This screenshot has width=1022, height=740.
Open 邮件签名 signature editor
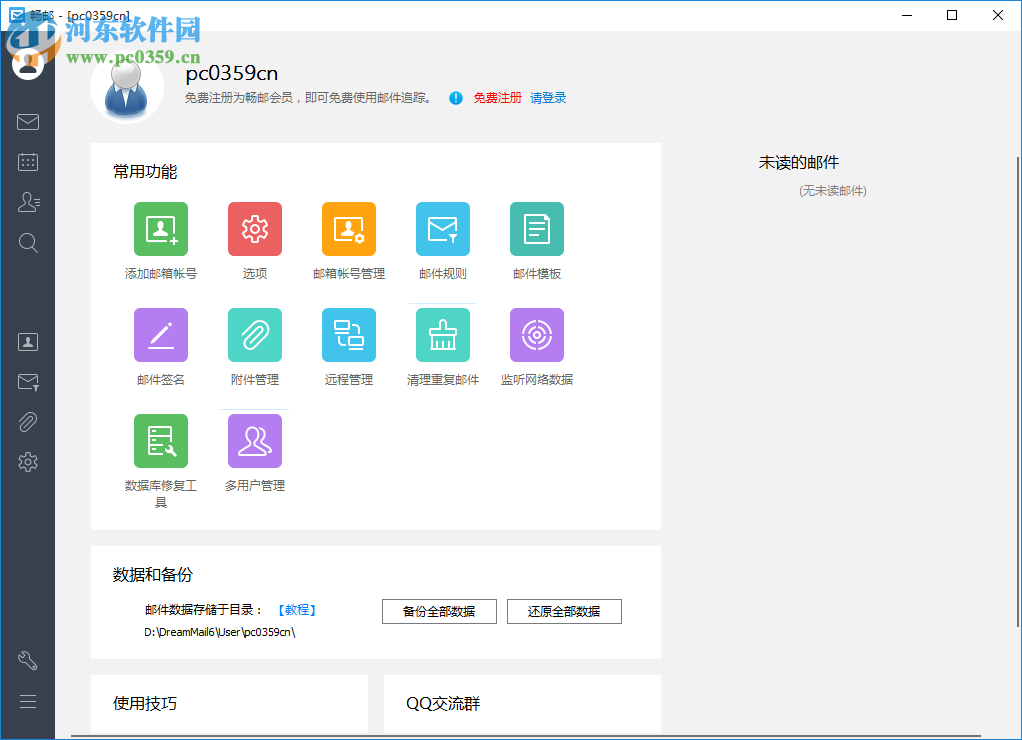[x=160, y=334]
